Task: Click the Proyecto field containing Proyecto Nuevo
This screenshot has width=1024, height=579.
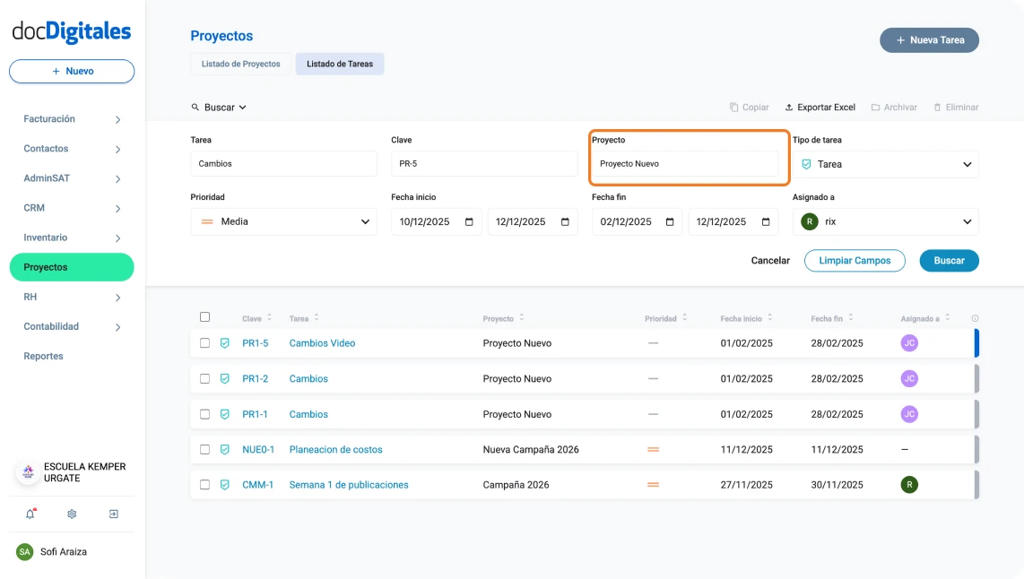Action: click(688, 164)
